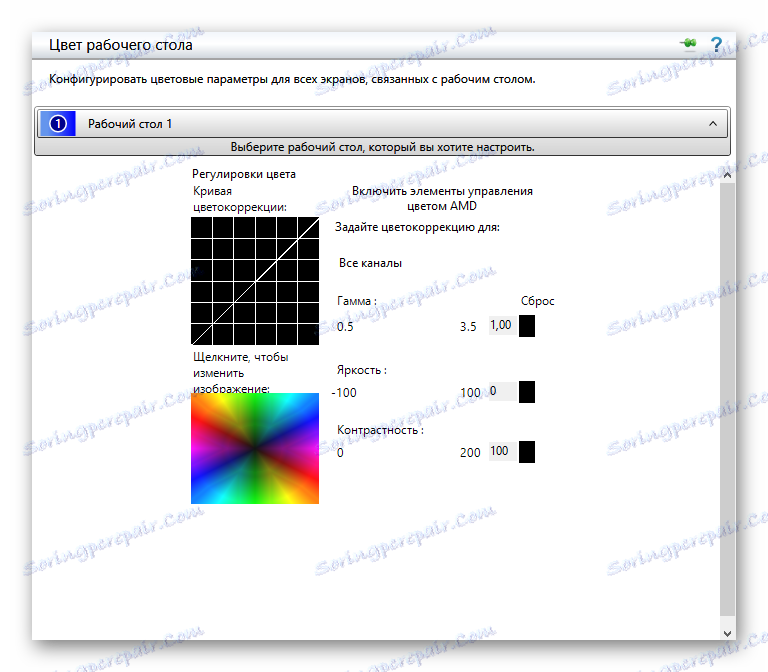Open the Все каналы channel selector

pos(370,263)
